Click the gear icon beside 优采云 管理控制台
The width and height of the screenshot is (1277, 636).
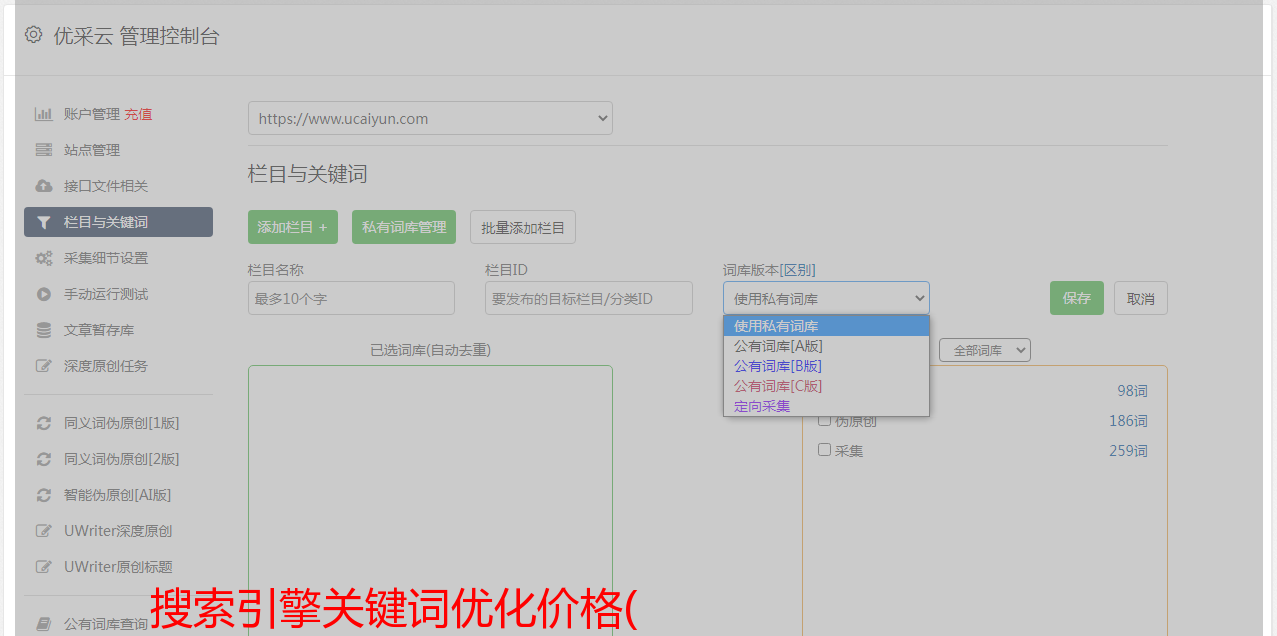[x=34, y=35]
